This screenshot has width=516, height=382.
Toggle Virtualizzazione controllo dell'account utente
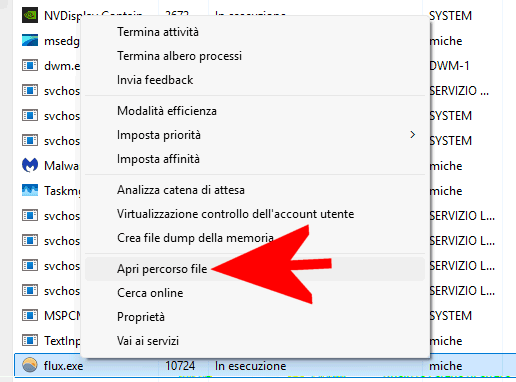coord(255,214)
